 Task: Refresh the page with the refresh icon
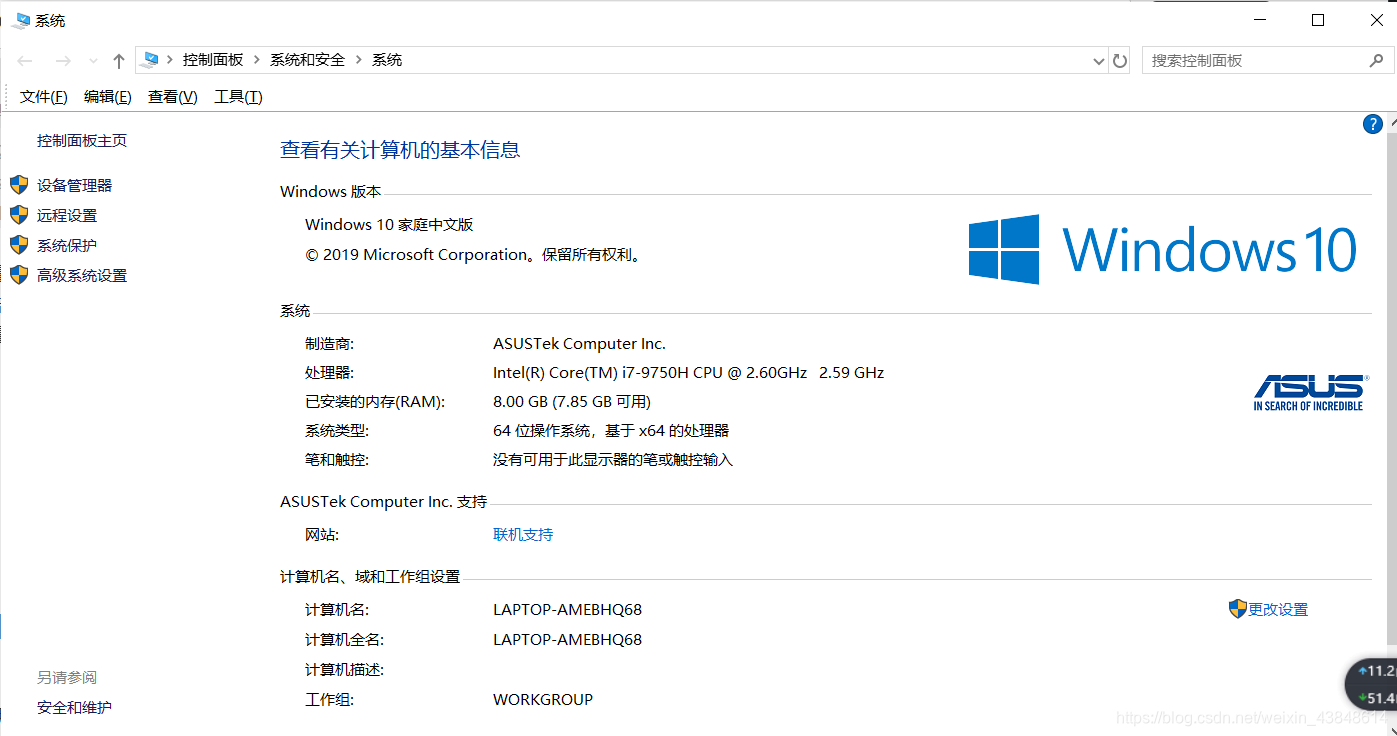pos(1120,61)
